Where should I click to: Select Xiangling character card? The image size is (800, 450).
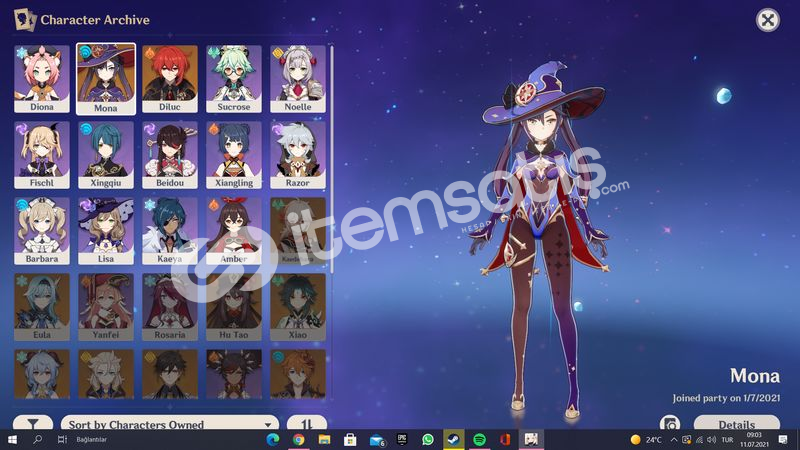pyautogui.click(x=234, y=155)
